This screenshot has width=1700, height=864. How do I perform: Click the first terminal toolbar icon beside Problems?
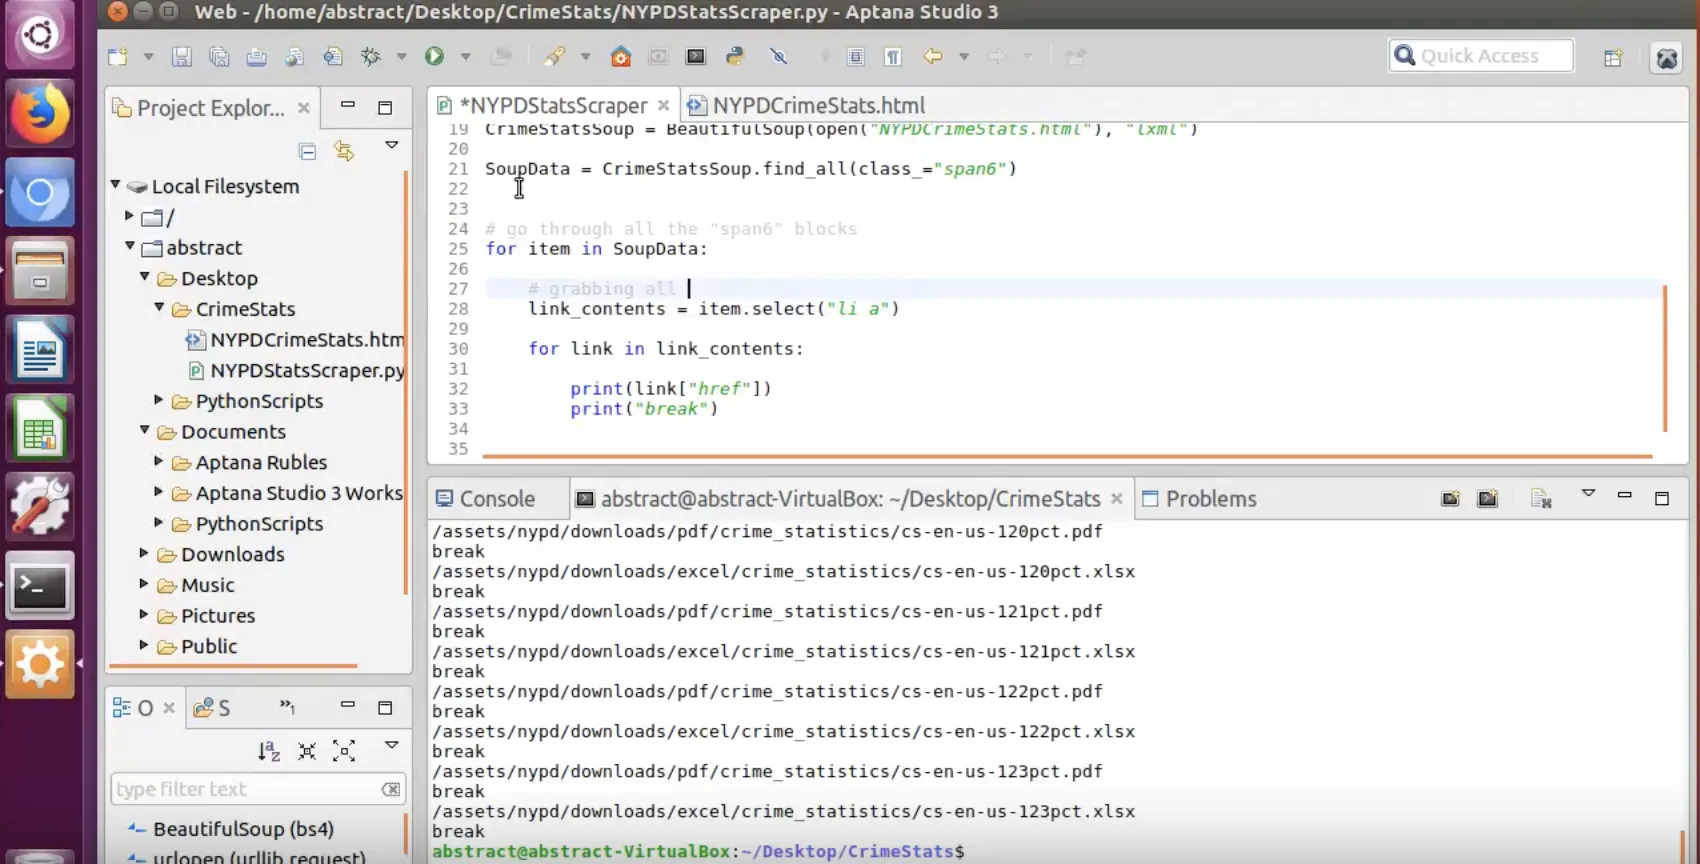pyautogui.click(x=1450, y=499)
